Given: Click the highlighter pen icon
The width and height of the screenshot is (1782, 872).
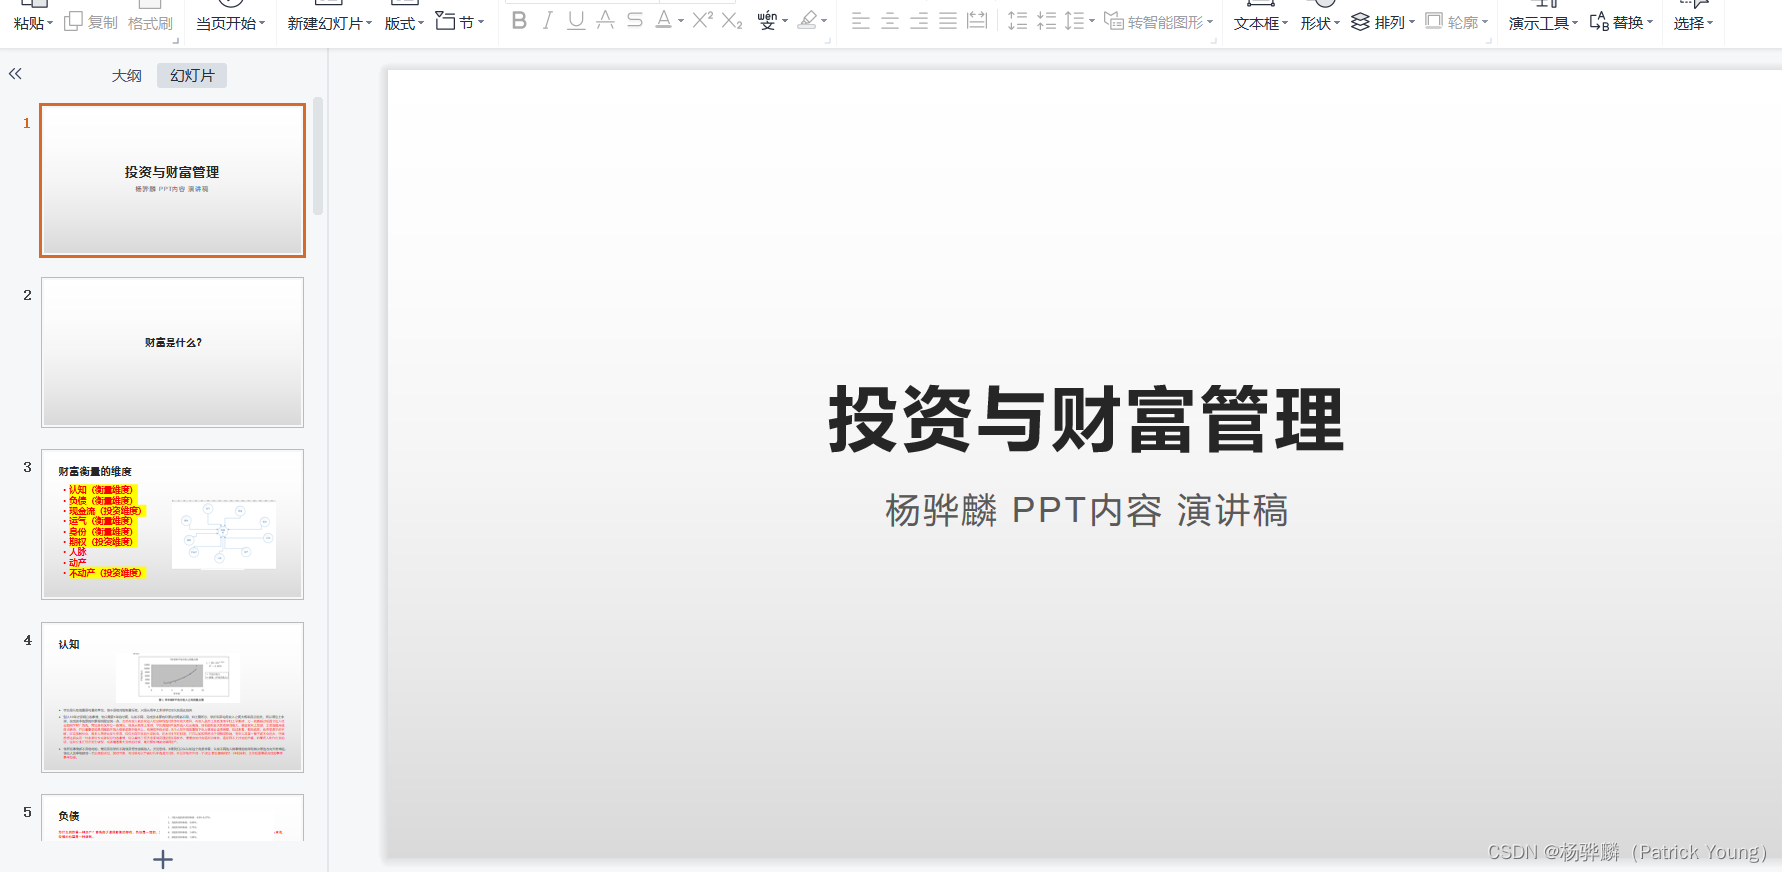Looking at the screenshot, I should tap(808, 21).
